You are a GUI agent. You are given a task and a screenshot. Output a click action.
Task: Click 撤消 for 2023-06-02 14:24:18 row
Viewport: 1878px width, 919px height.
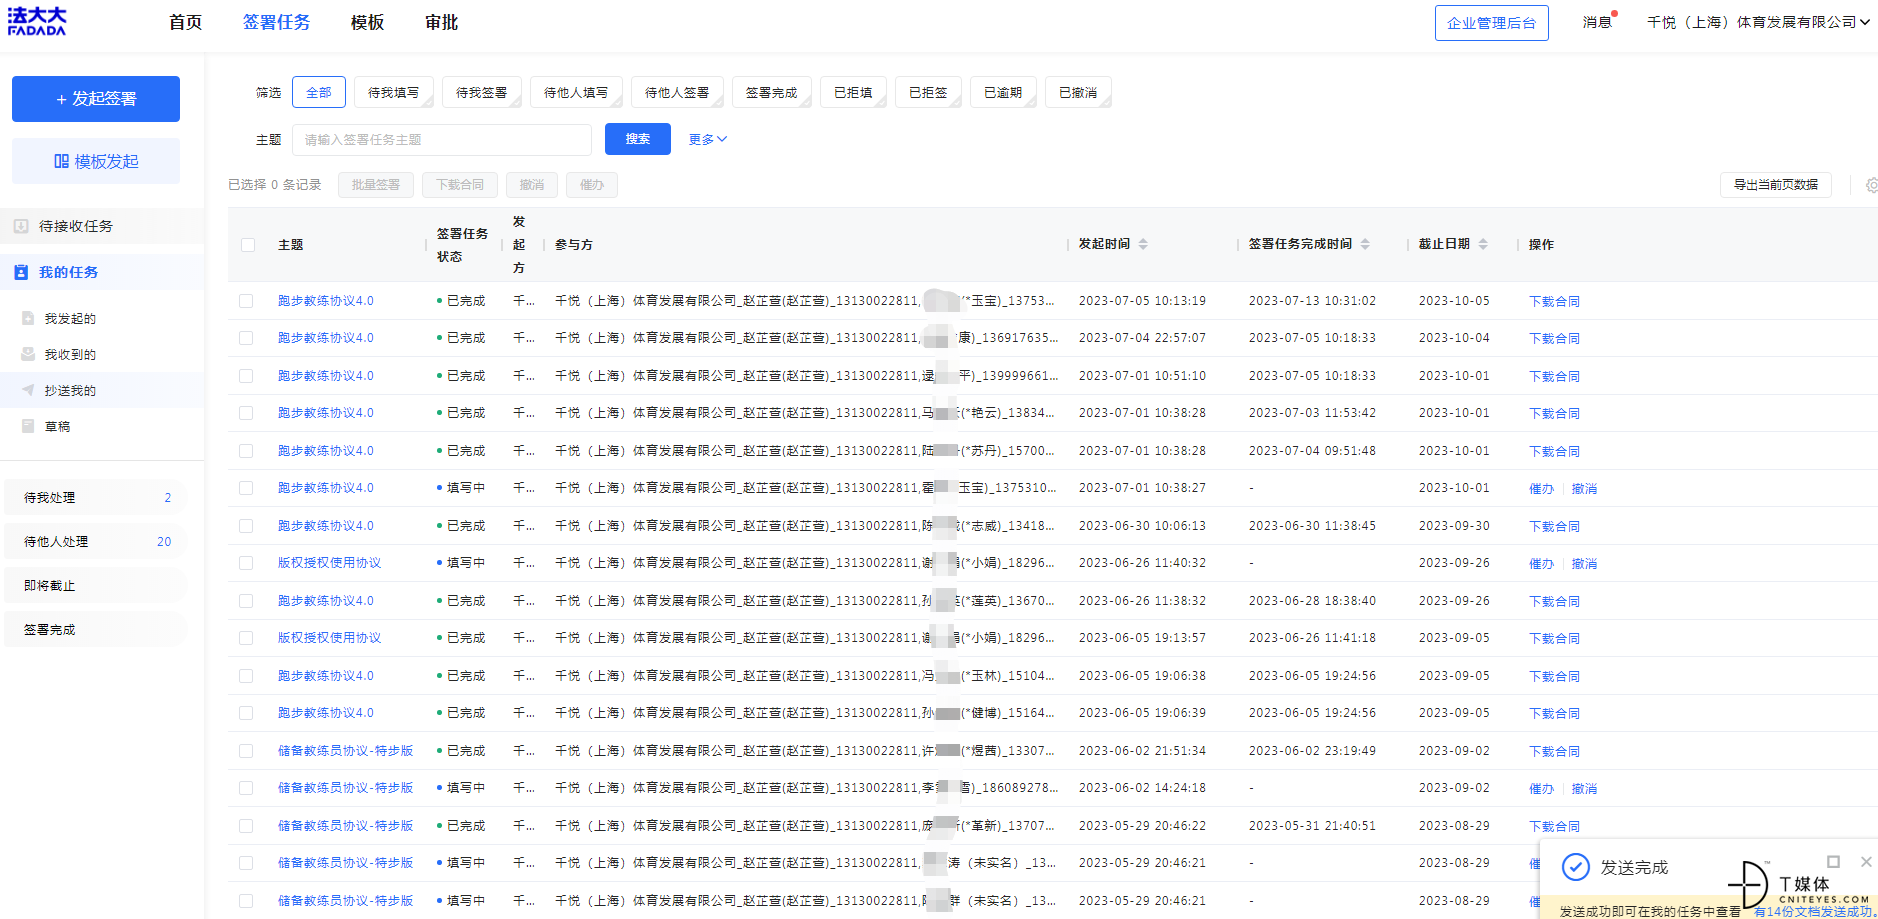pos(1584,789)
